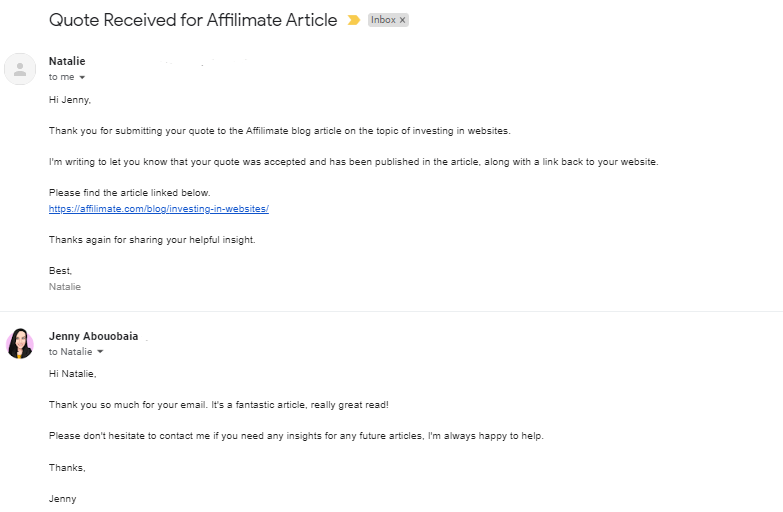
Task: Click the gray Natalie signature text
Action: (65, 286)
